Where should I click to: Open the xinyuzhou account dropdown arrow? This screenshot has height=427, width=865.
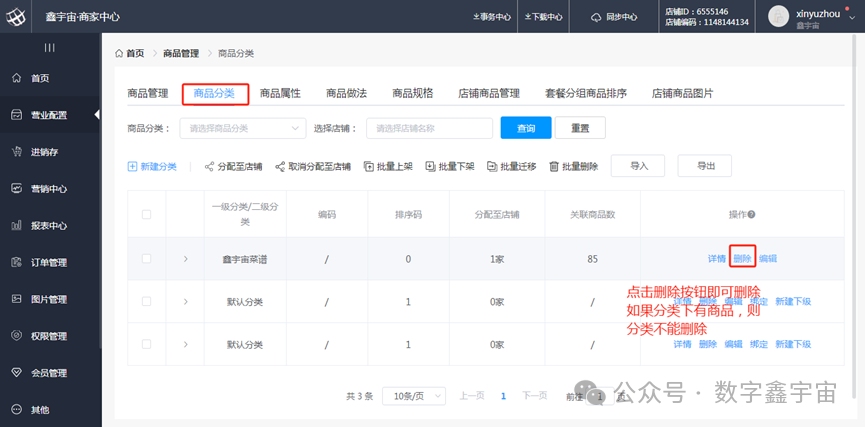852,17
